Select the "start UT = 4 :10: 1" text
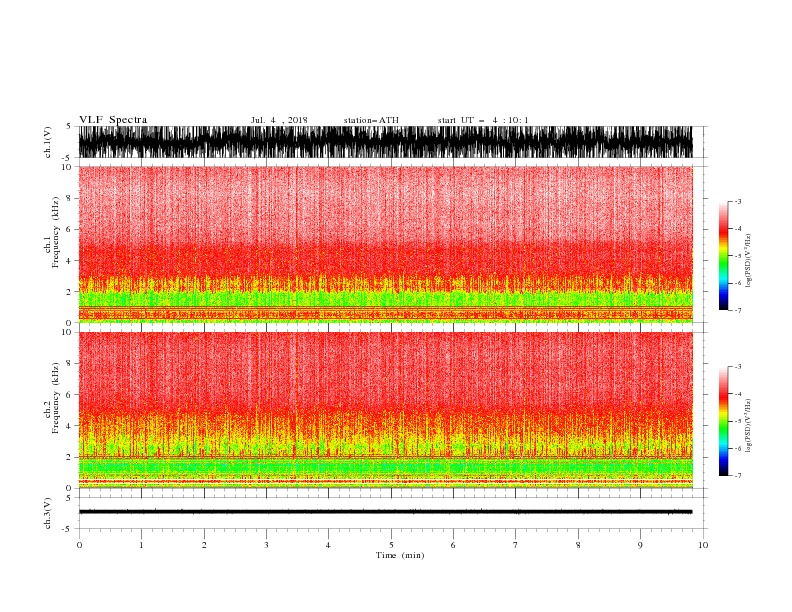792x612 pixels. [483, 120]
